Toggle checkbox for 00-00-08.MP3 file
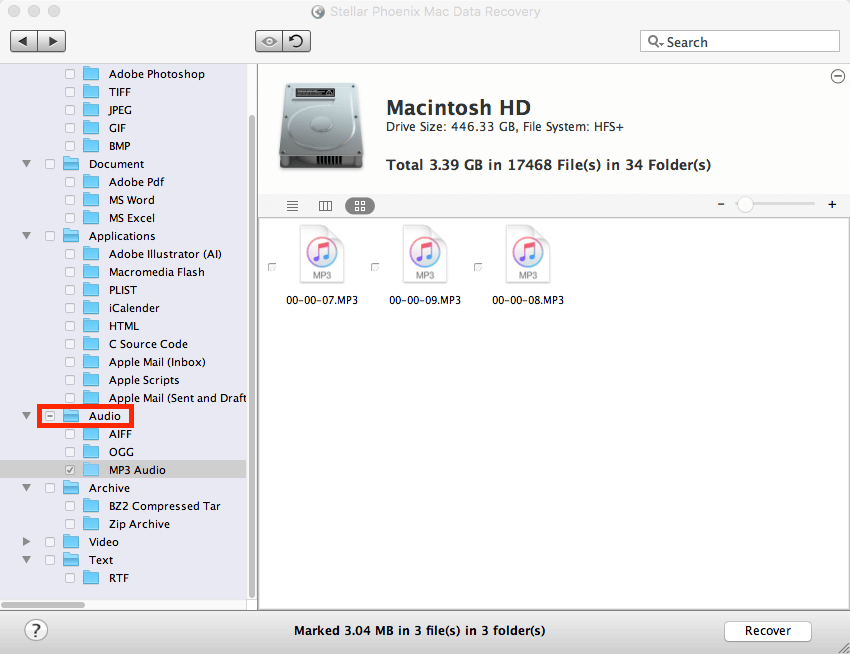Viewport: 850px width, 654px height. tap(478, 267)
